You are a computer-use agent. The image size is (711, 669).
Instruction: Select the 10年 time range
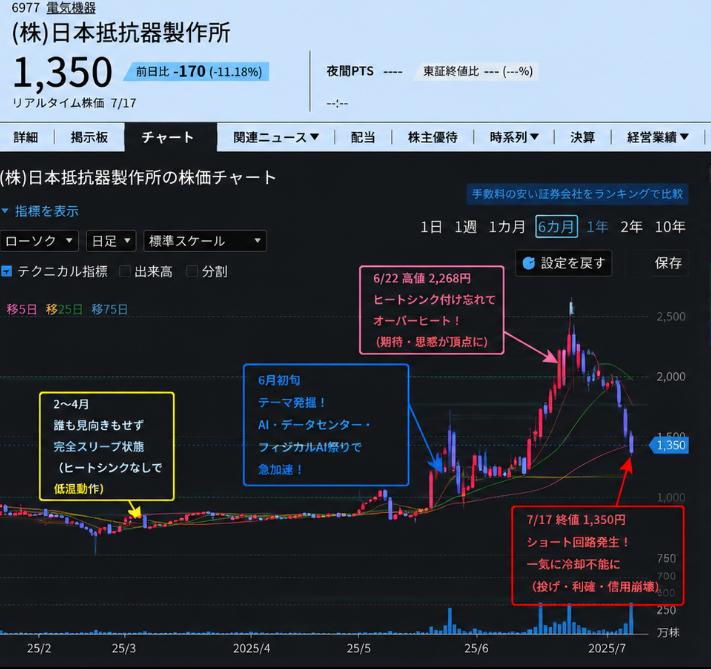[x=670, y=226]
